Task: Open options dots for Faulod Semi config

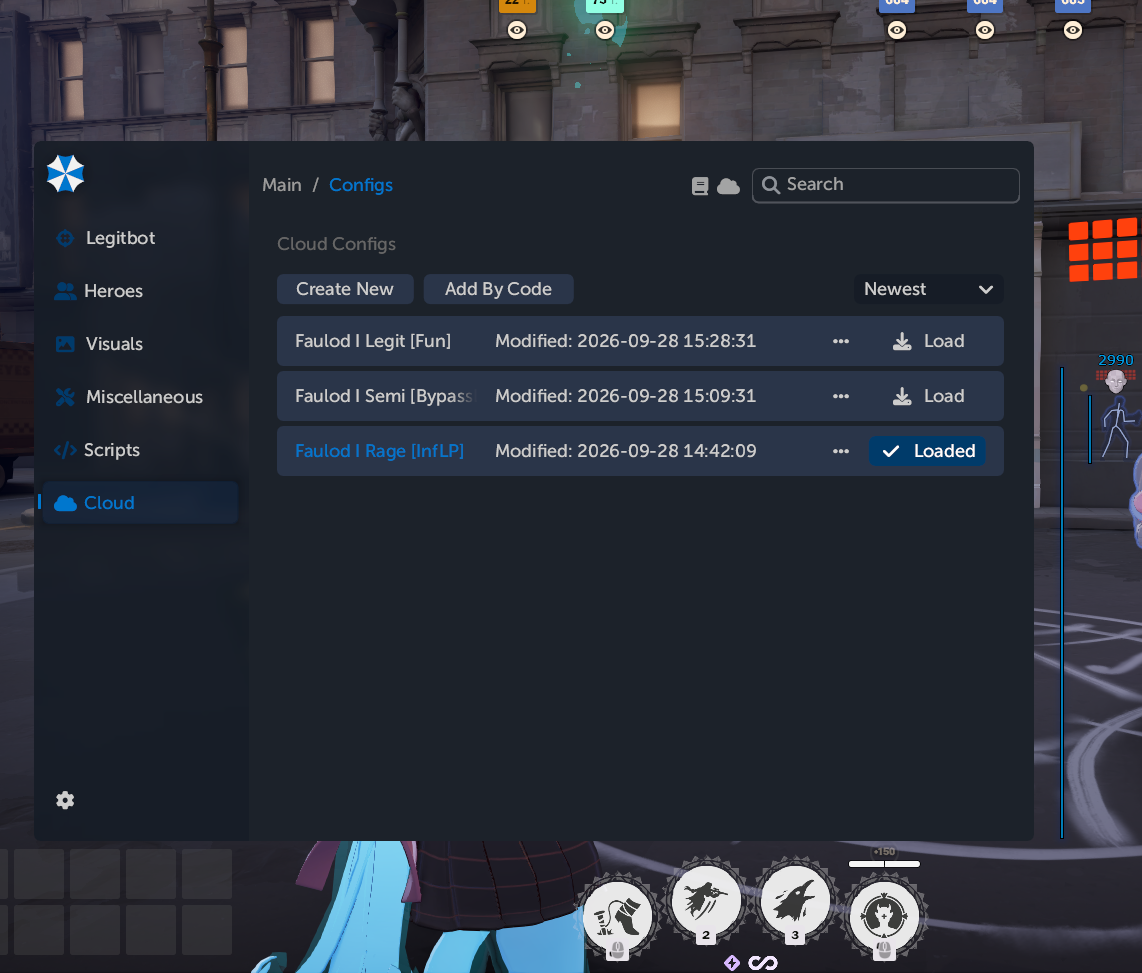Action: pos(840,396)
